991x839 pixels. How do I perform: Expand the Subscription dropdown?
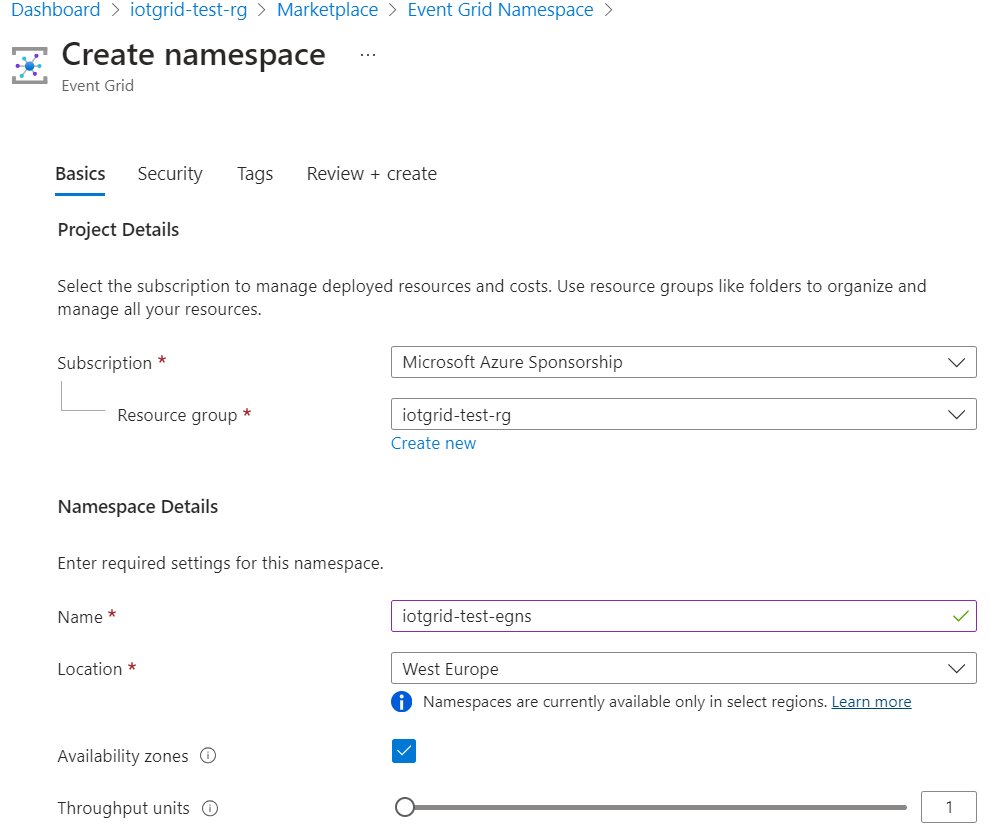tap(683, 362)
